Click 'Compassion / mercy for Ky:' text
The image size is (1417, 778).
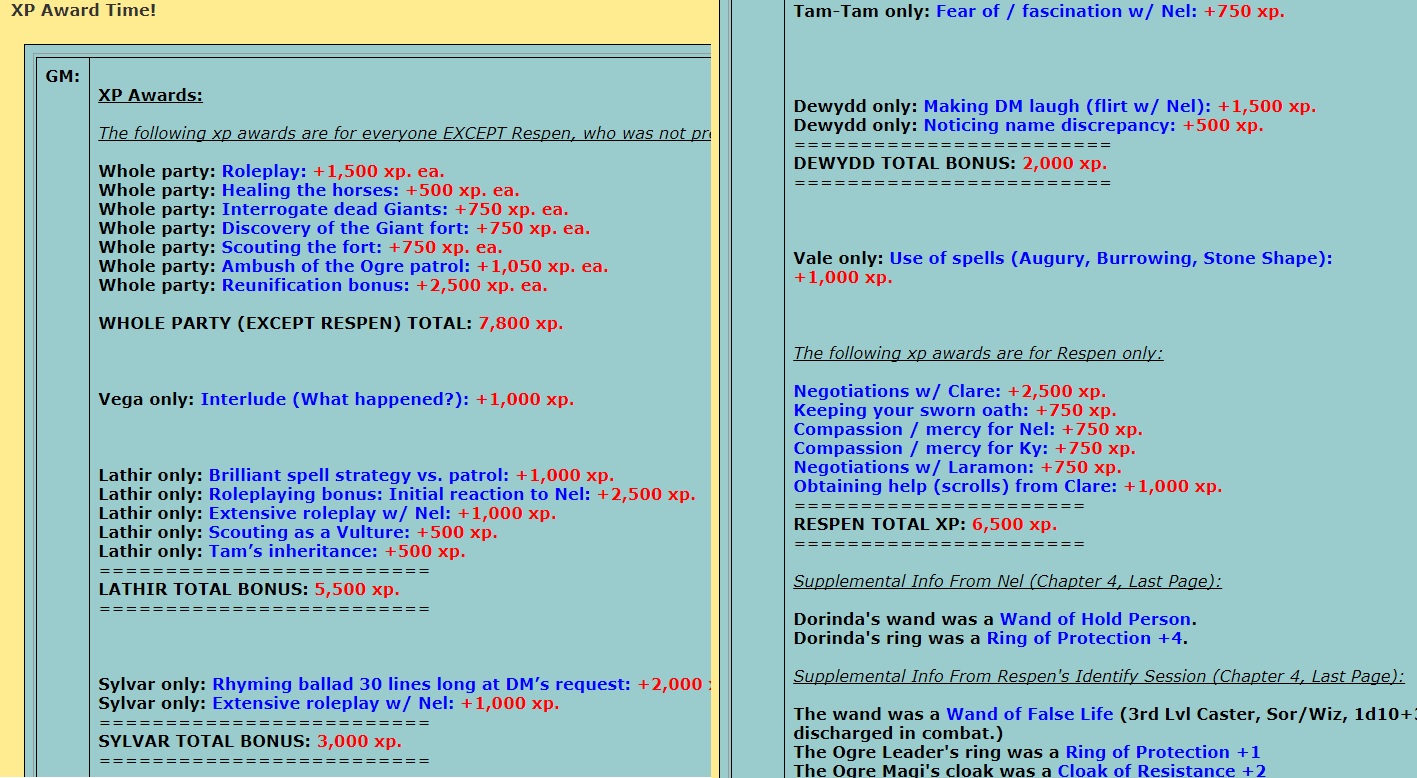tap(921, 449)
